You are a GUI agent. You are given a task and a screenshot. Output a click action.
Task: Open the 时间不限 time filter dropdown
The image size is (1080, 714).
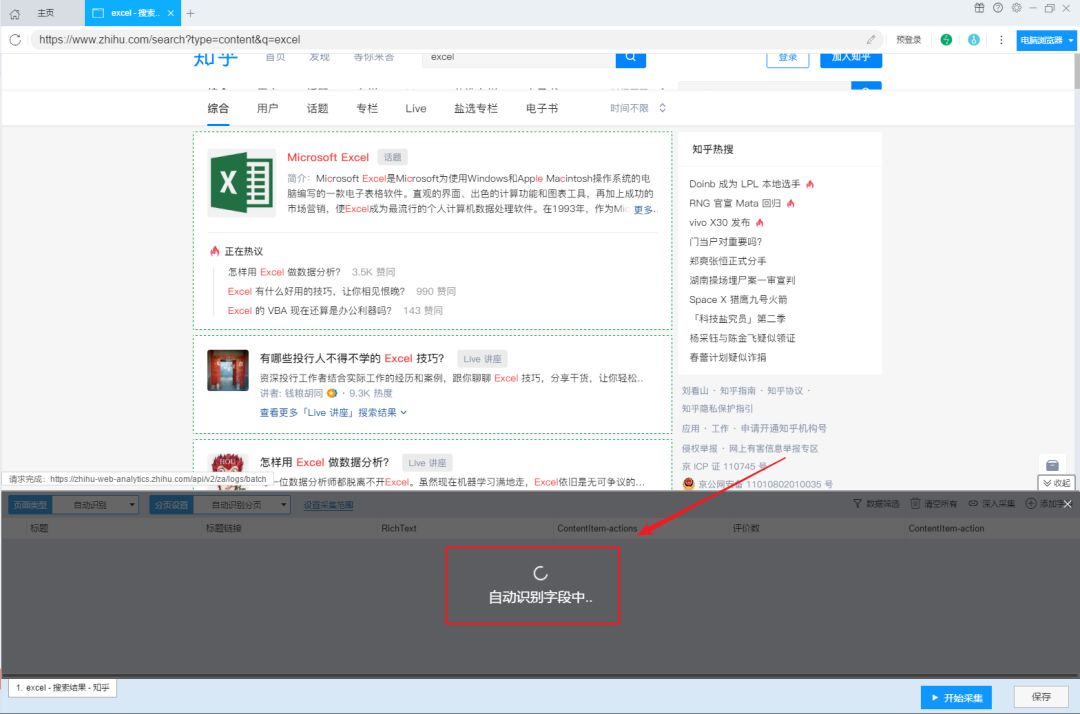point(638,108)
